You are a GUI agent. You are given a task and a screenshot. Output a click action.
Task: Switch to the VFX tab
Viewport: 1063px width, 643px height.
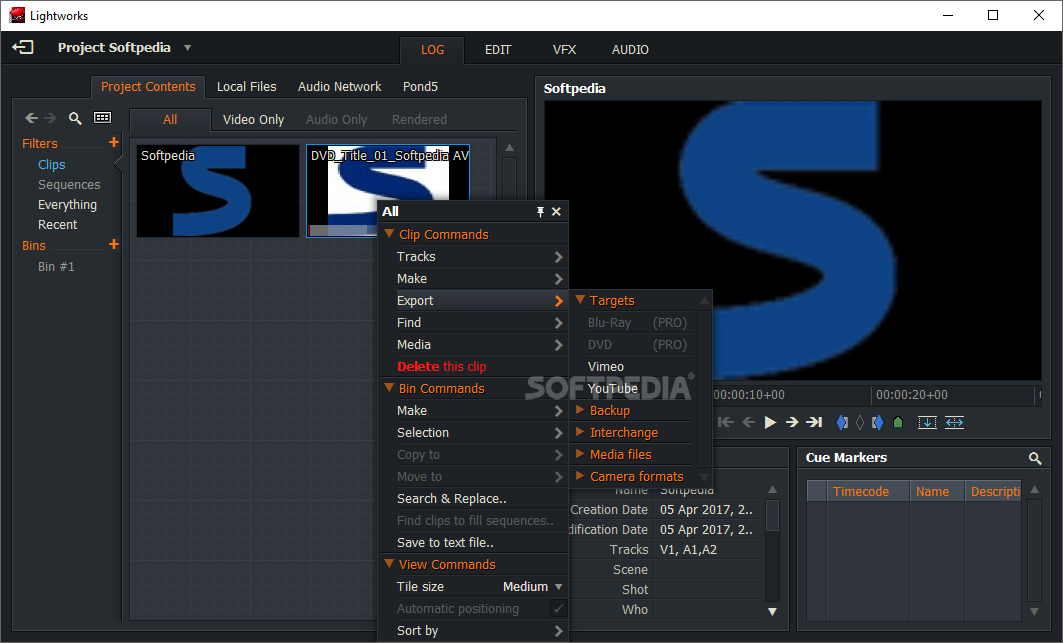(x=564, y=50)
